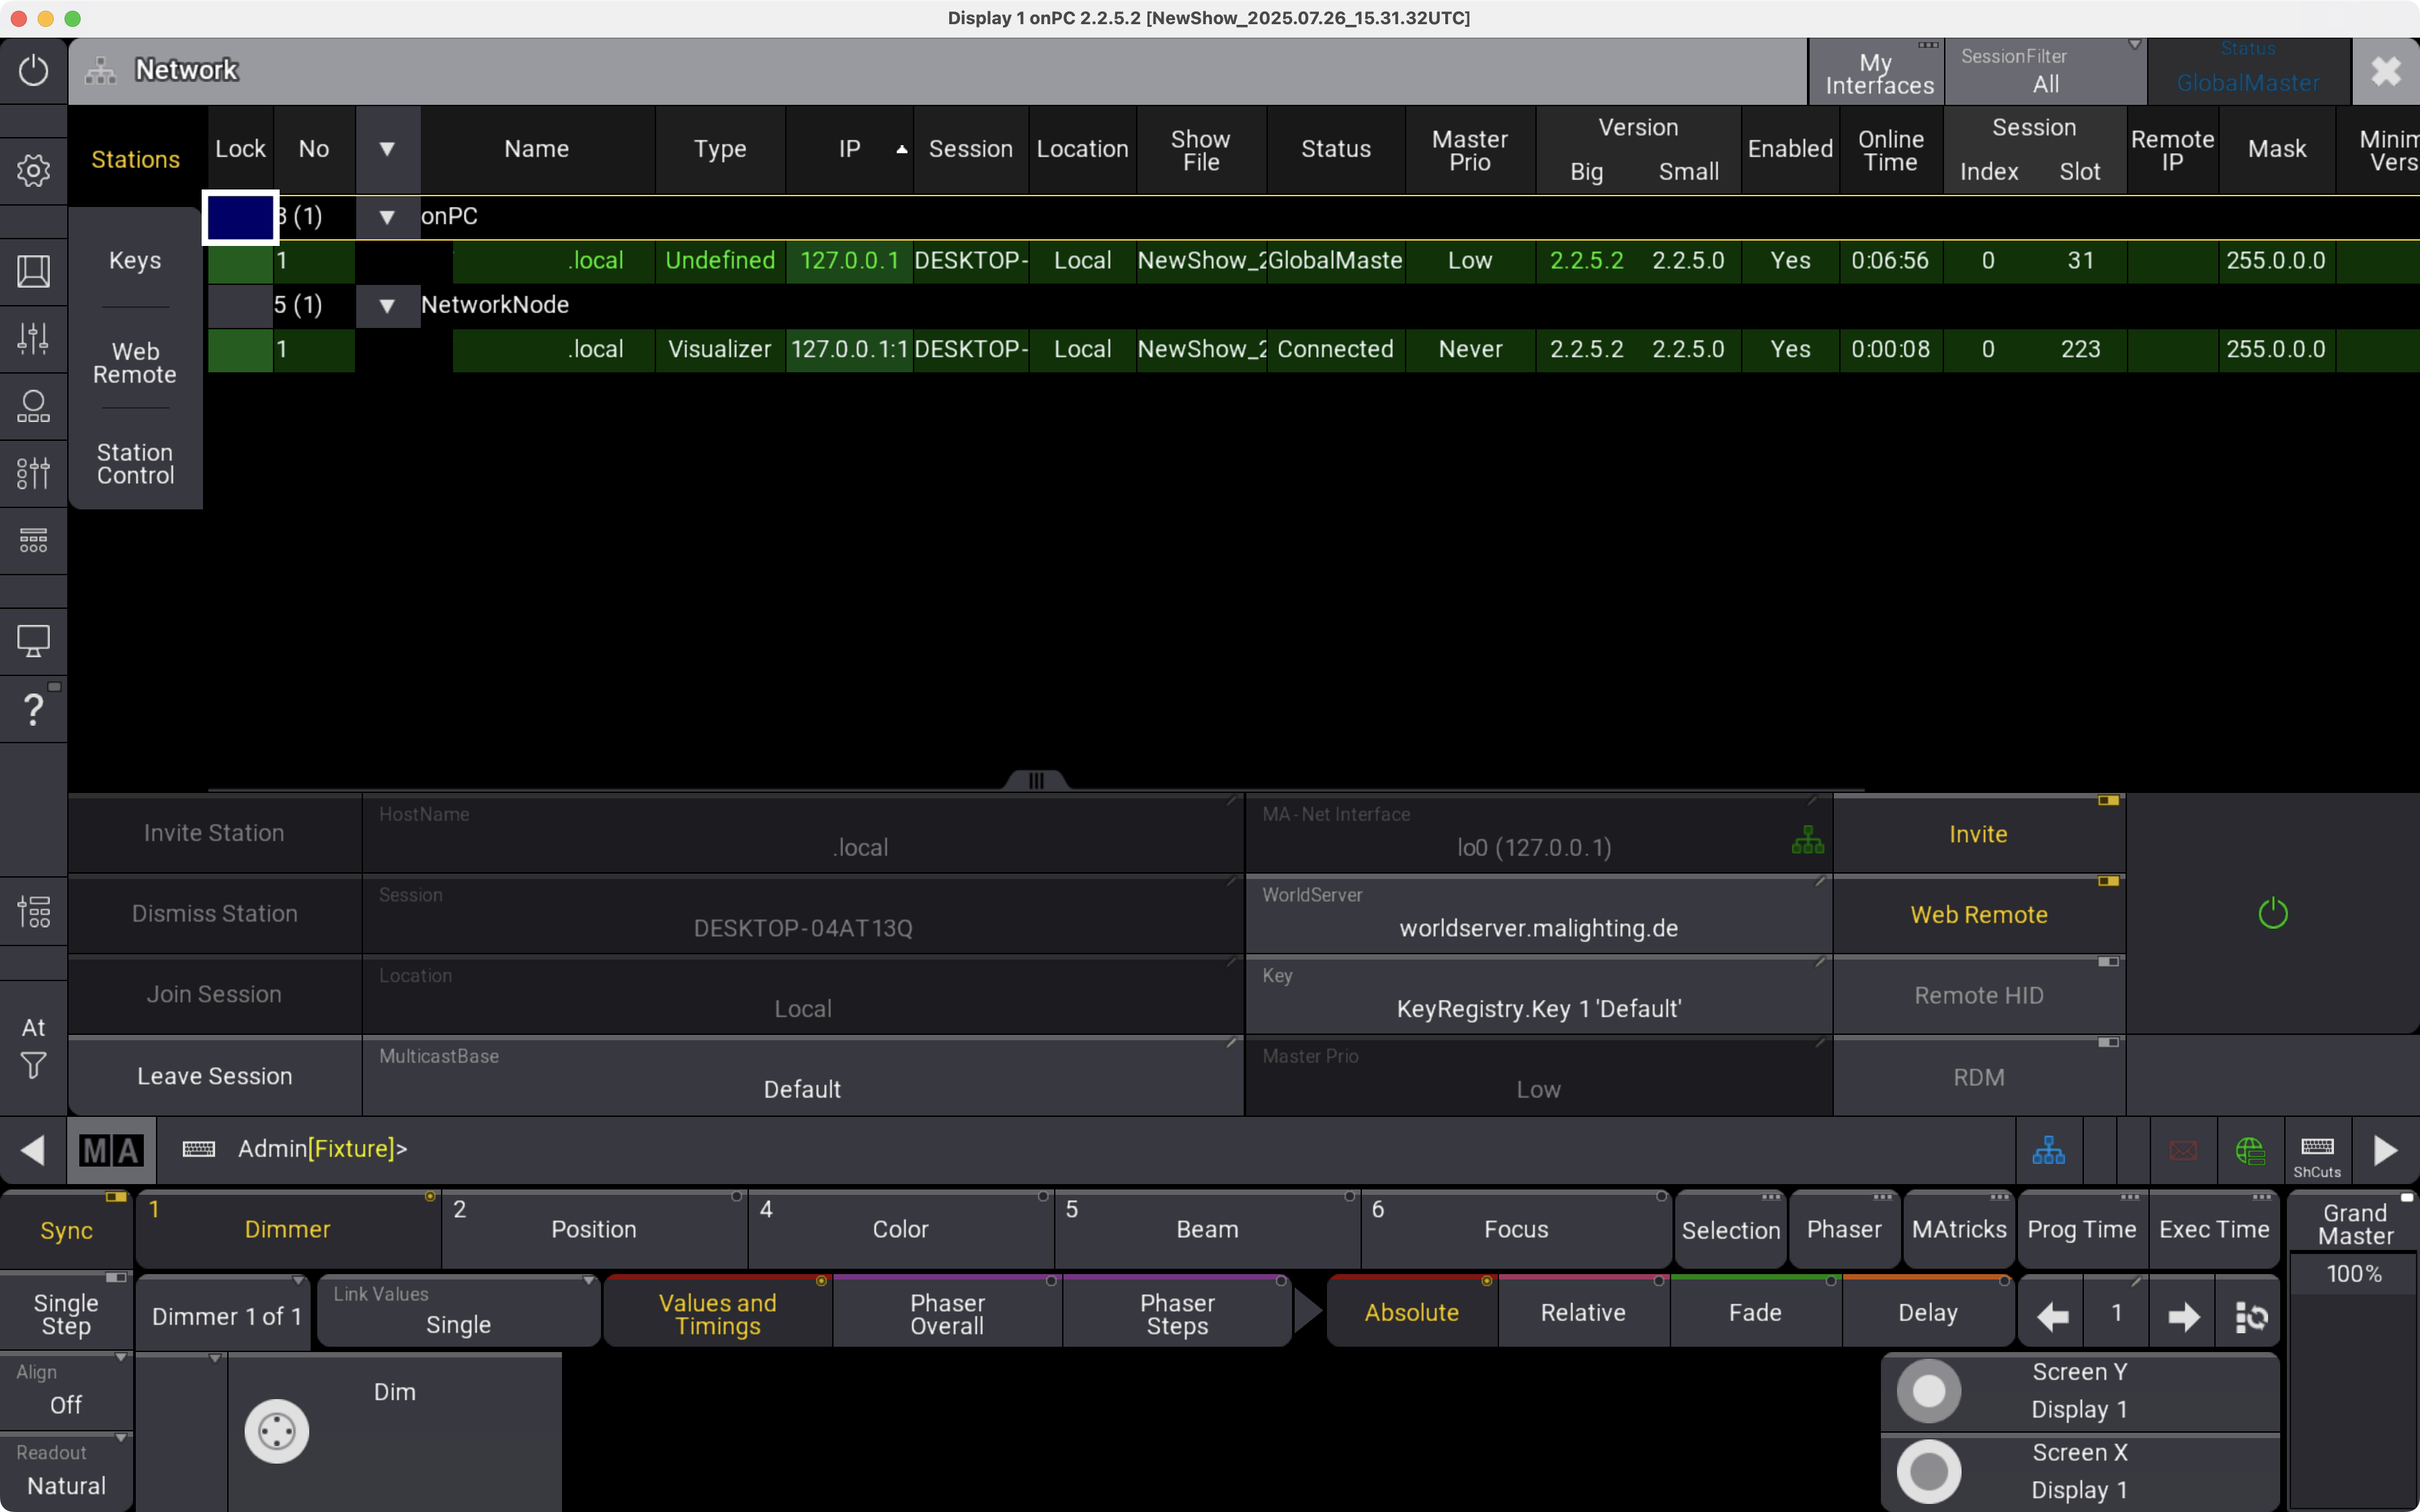The image size is (2420, 1512).
Task: Toggle the Web Remote button
Action: click(x=1978, y=914)
